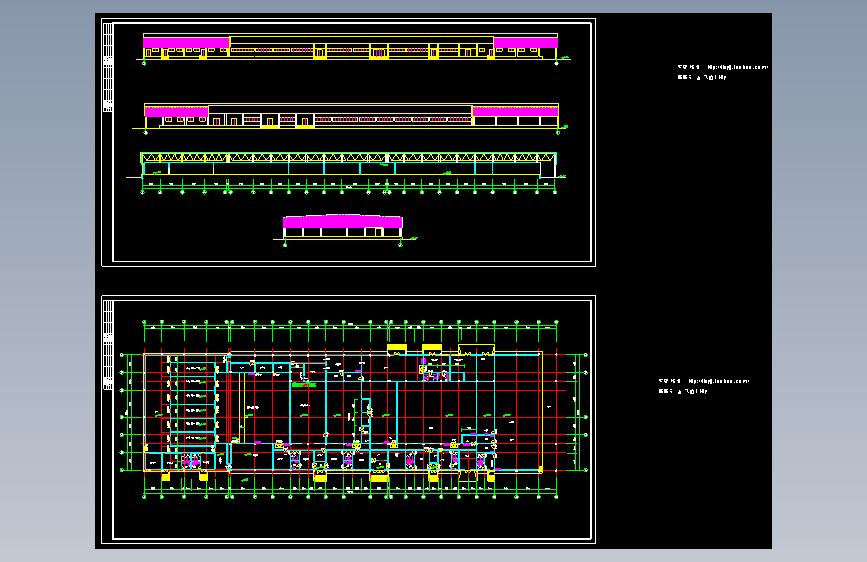867x562 pixels.
Task: Click the title block strip of lower sheet
Action: pyautogui.click(x=108, y=345)
